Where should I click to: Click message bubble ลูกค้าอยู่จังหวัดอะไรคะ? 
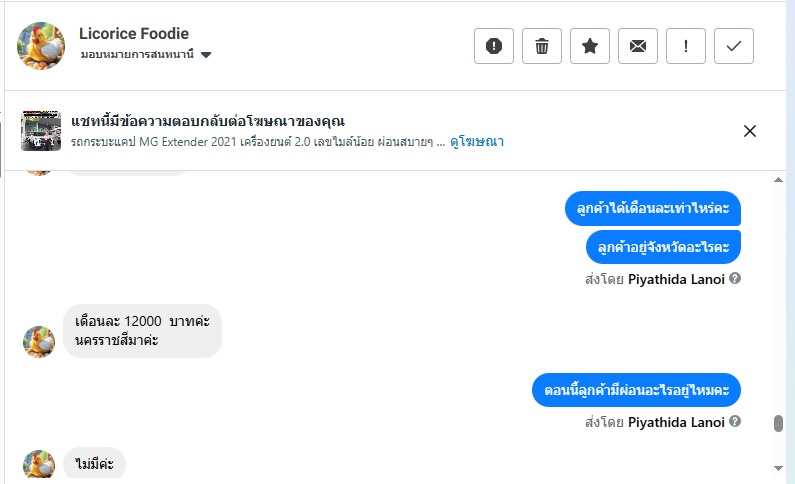(x=663, y=246)
